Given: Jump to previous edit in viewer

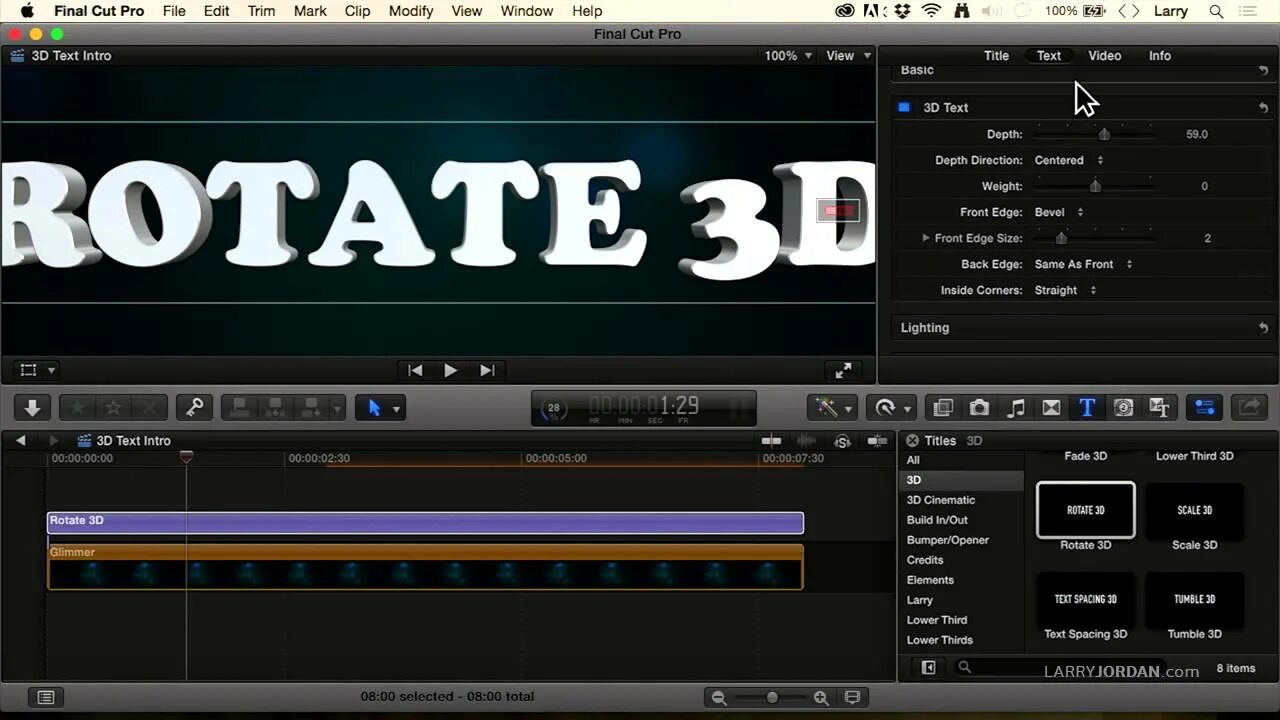Looking at the screenshot, I should (x=415, y=370).
